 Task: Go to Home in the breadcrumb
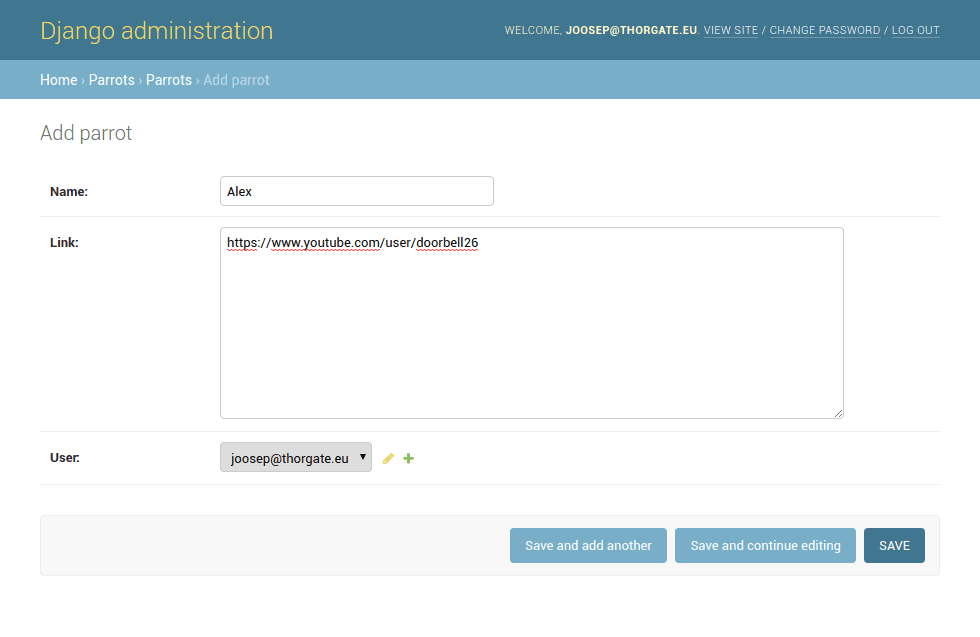[x=58, y=80]
